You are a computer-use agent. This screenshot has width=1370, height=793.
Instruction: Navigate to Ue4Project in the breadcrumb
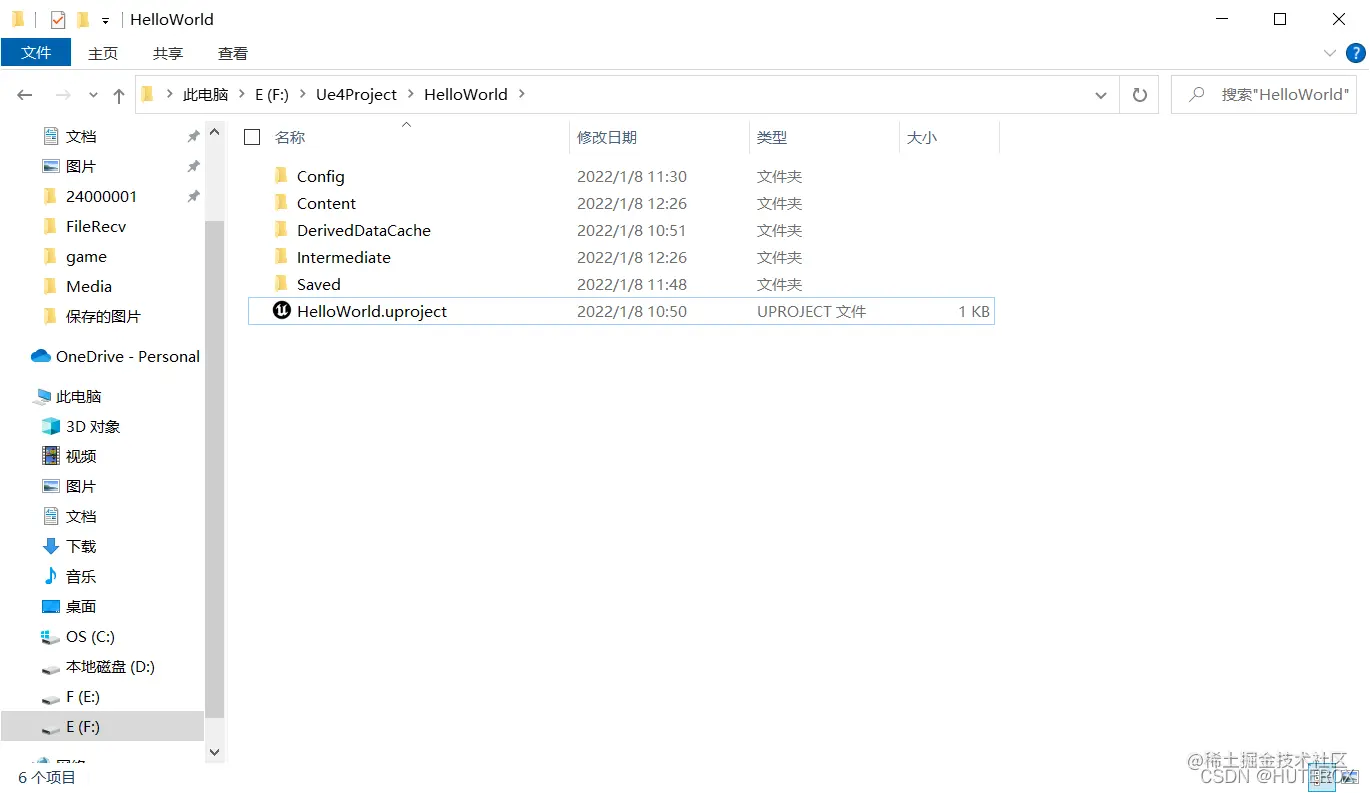357,94
